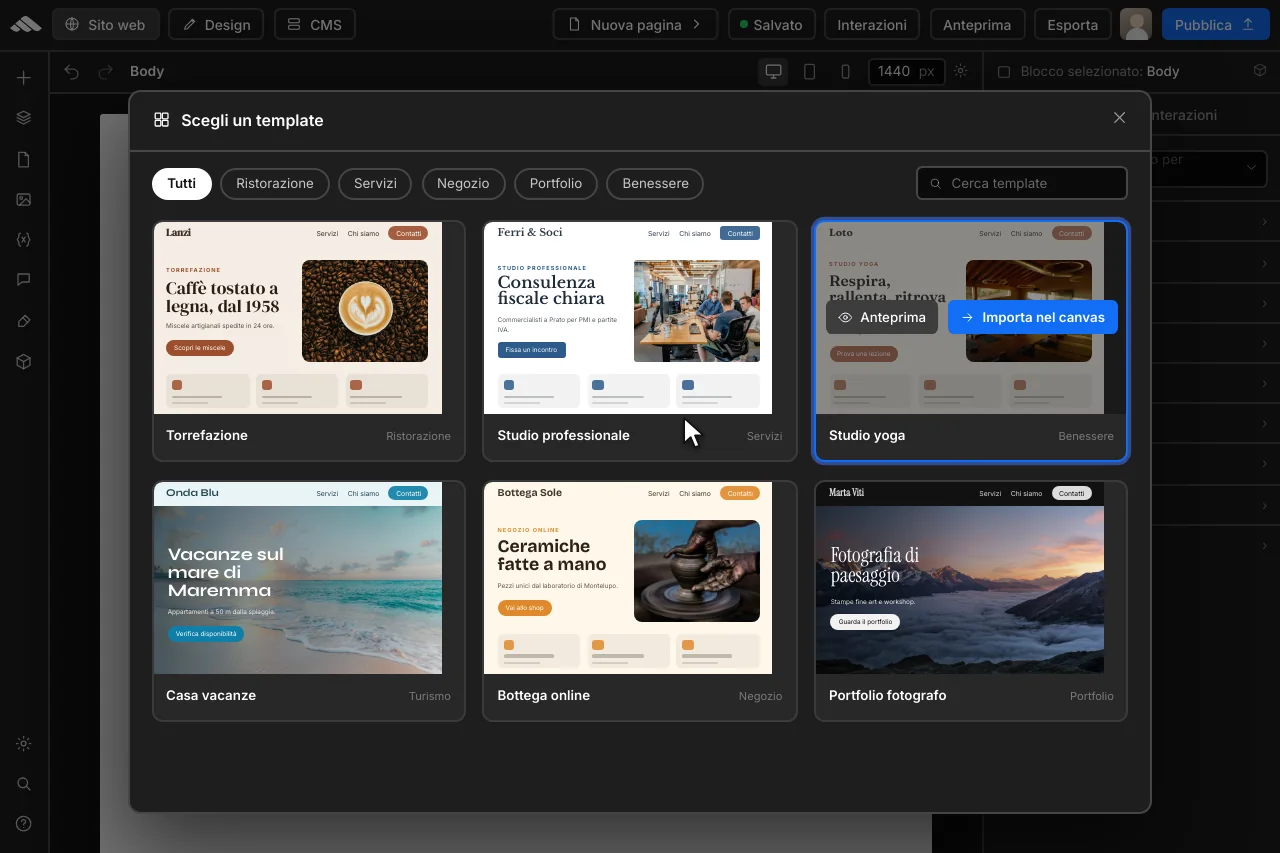Switch to Design mode
This screenshot has height=853, width=1280.
click(x=216, y=25)
